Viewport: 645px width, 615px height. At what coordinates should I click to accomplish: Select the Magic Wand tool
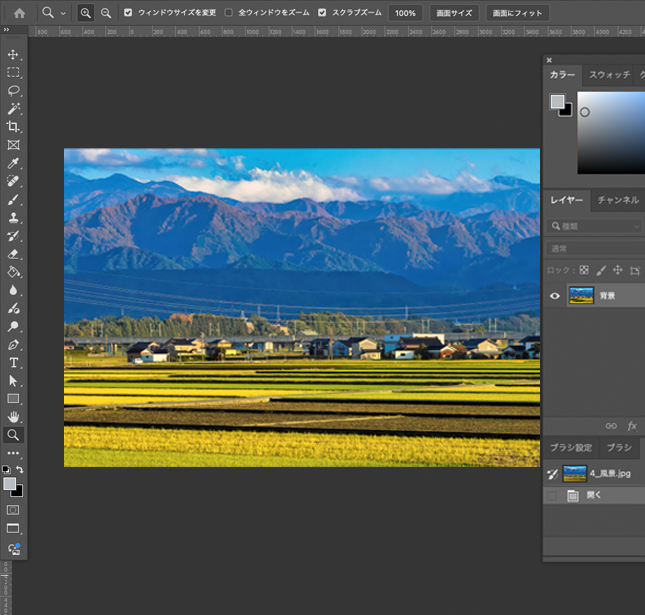coord(13,109)
